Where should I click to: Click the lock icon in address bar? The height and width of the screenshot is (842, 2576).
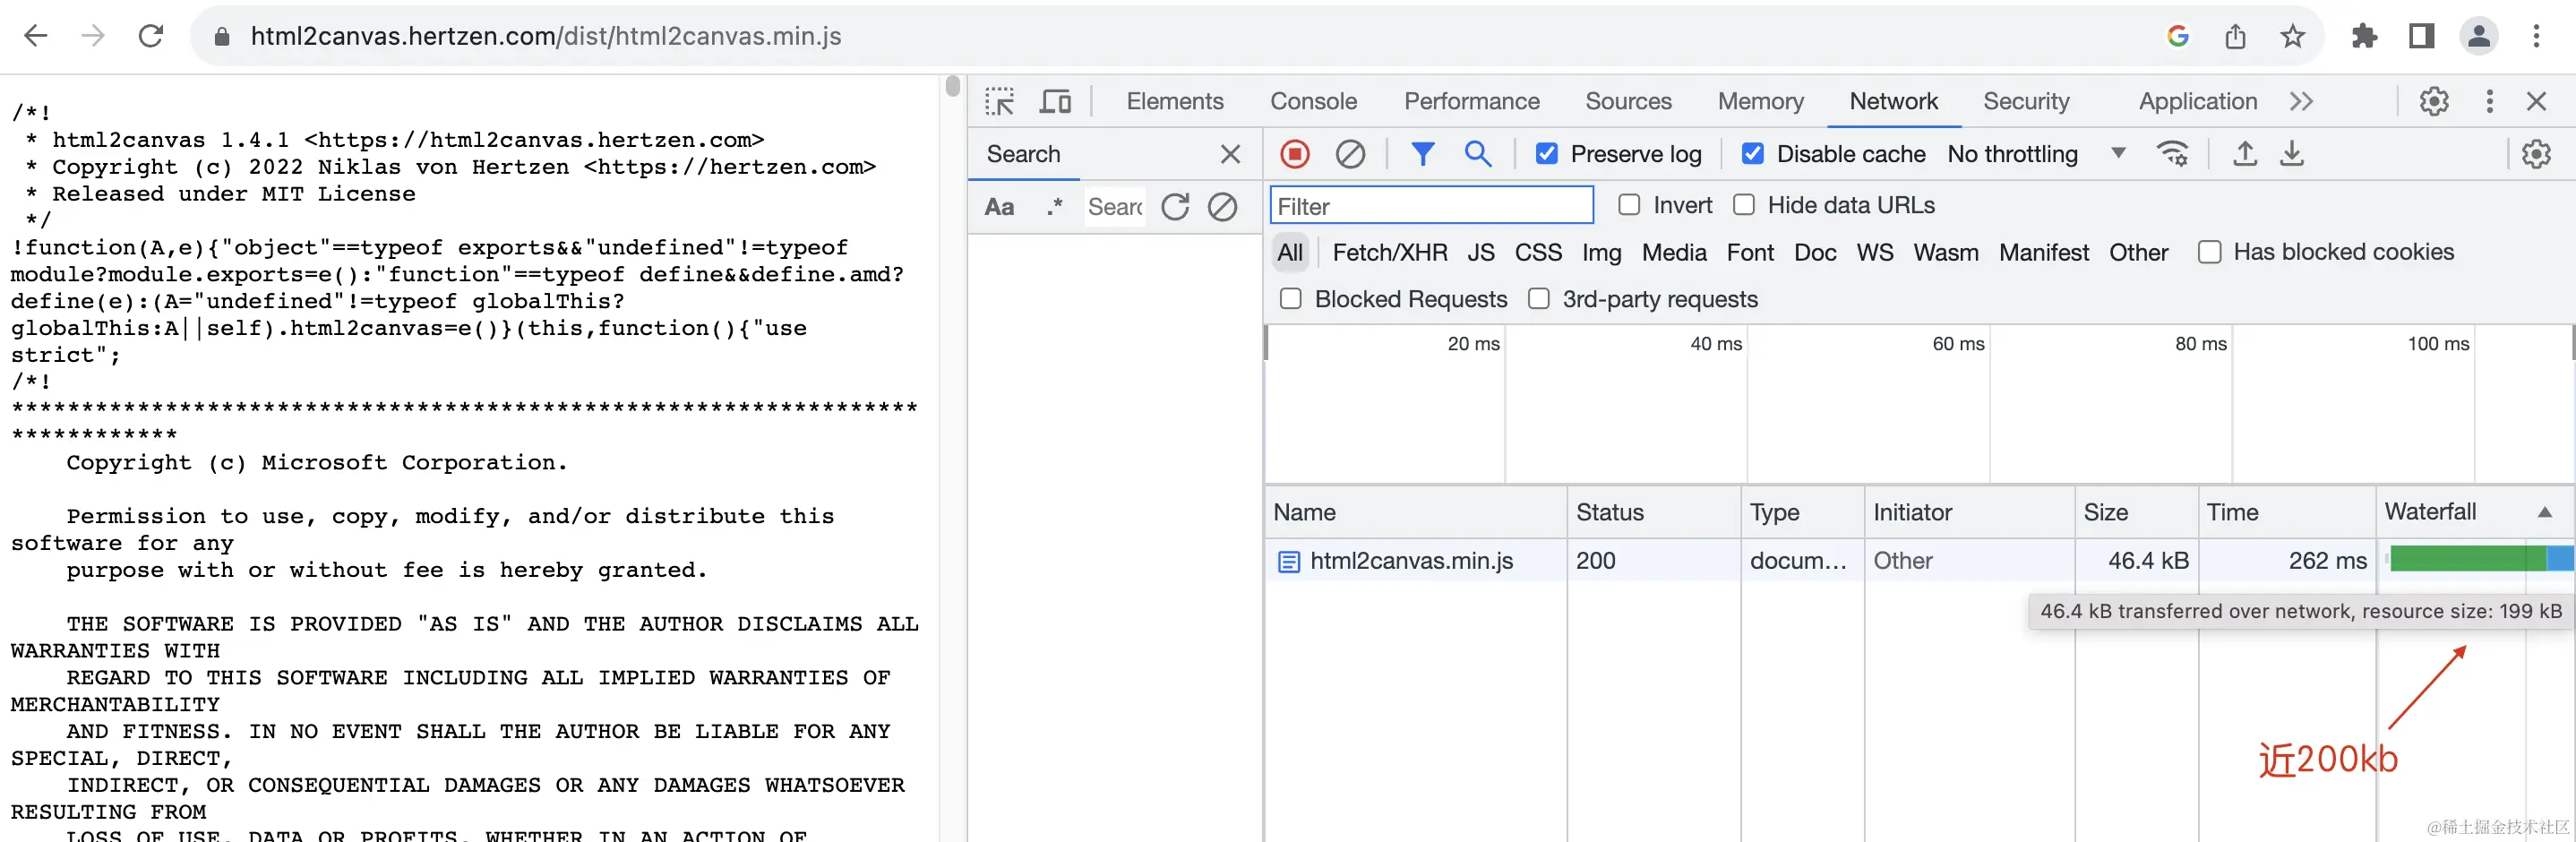pyautogui.click(x=222, y=37)
